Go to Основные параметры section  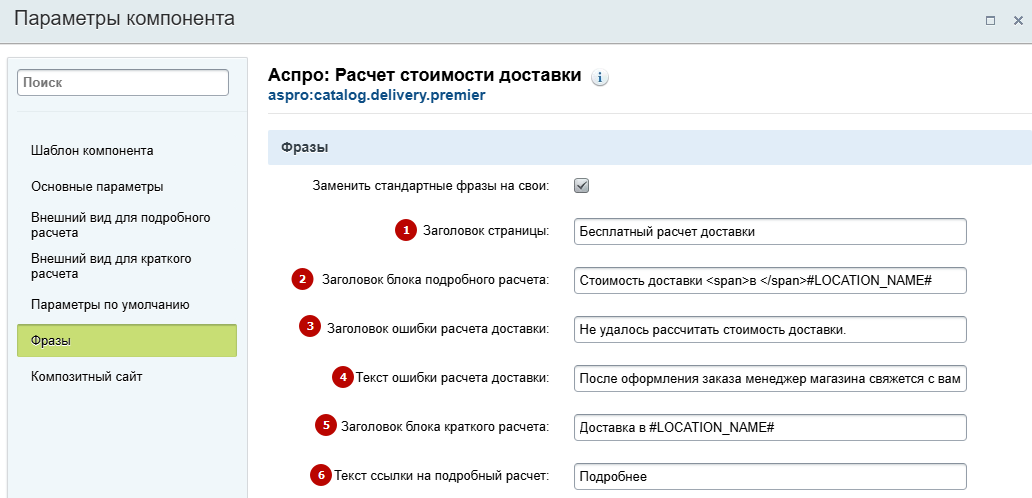coord(97,186)
